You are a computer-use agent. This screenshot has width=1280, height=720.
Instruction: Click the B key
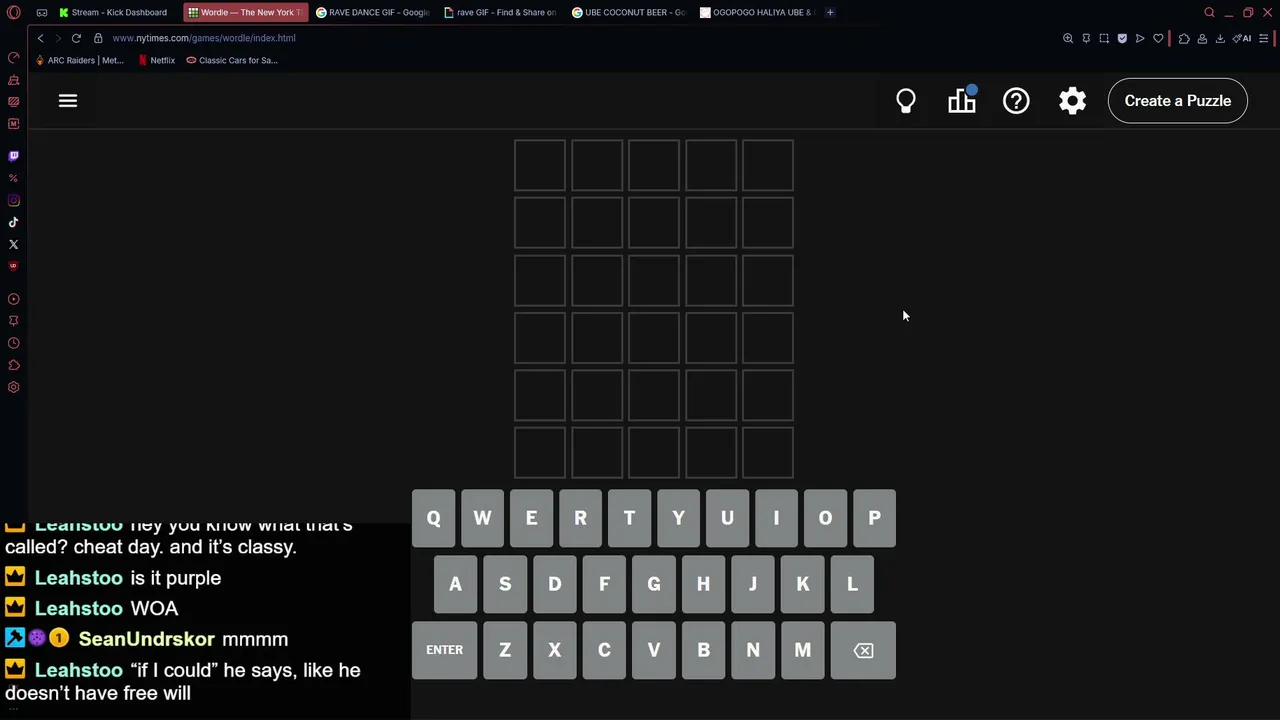point(703,650)
